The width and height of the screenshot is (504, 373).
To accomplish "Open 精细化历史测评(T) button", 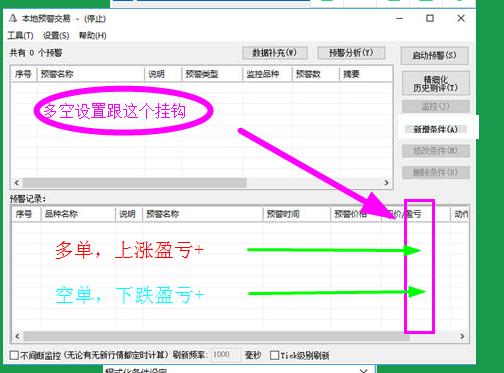I will (x=436, y=84).
